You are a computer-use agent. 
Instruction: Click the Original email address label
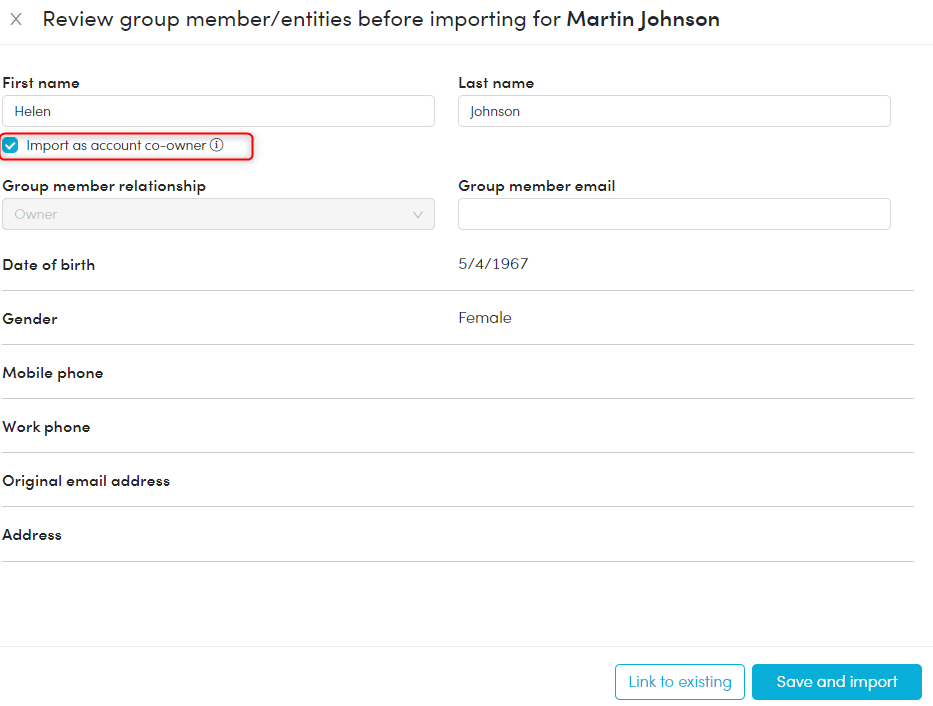(86, 481)
